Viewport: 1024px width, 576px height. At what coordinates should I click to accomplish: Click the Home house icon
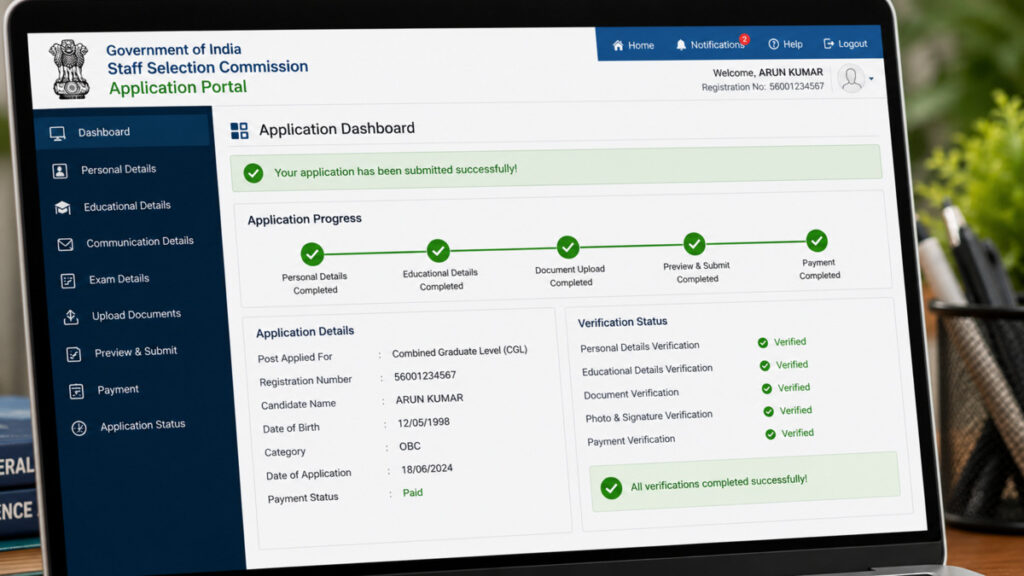[618, 45]
